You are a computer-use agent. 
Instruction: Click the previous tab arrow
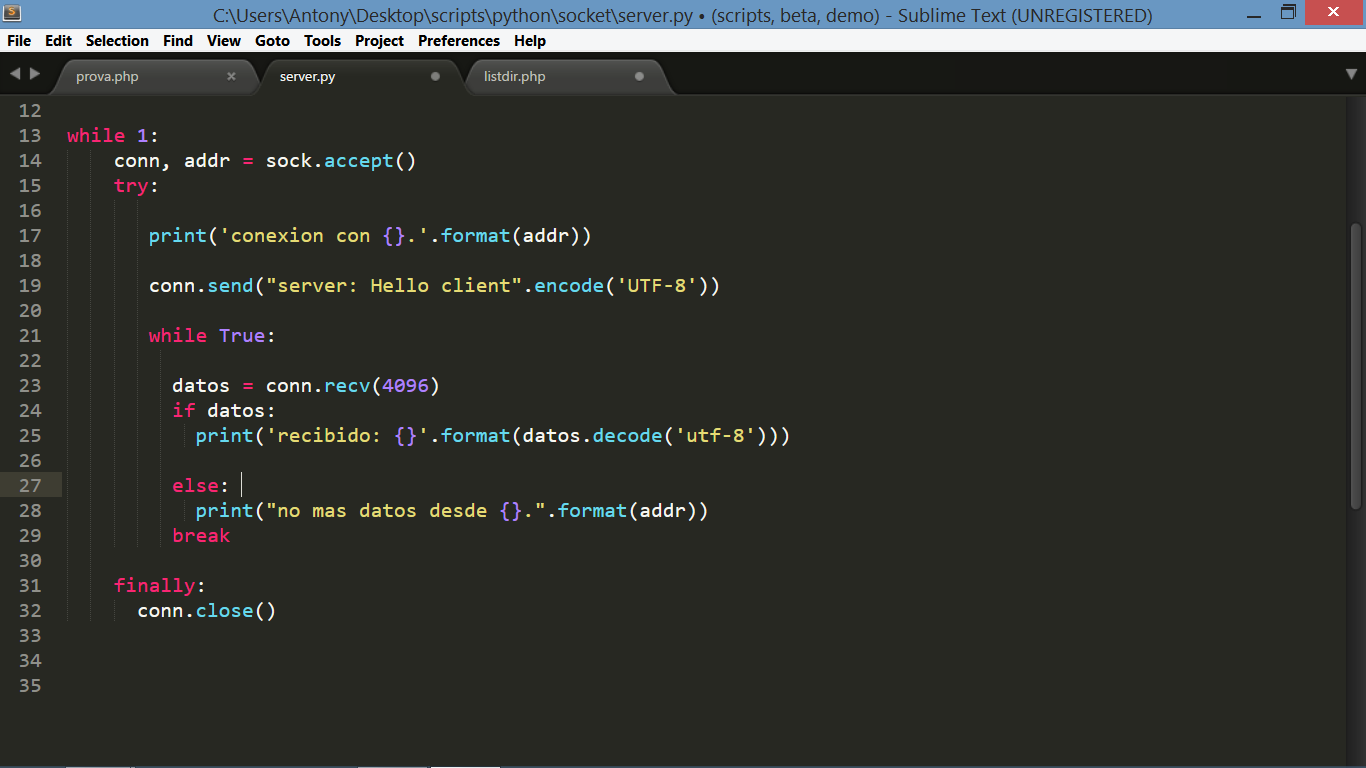[15, 74]
